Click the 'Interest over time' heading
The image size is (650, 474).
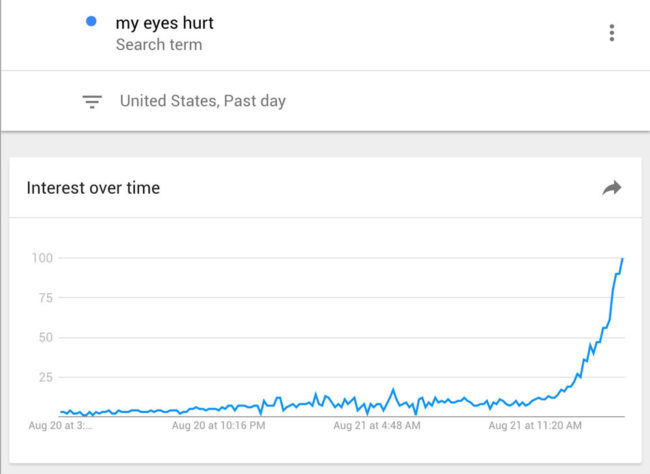93,188
